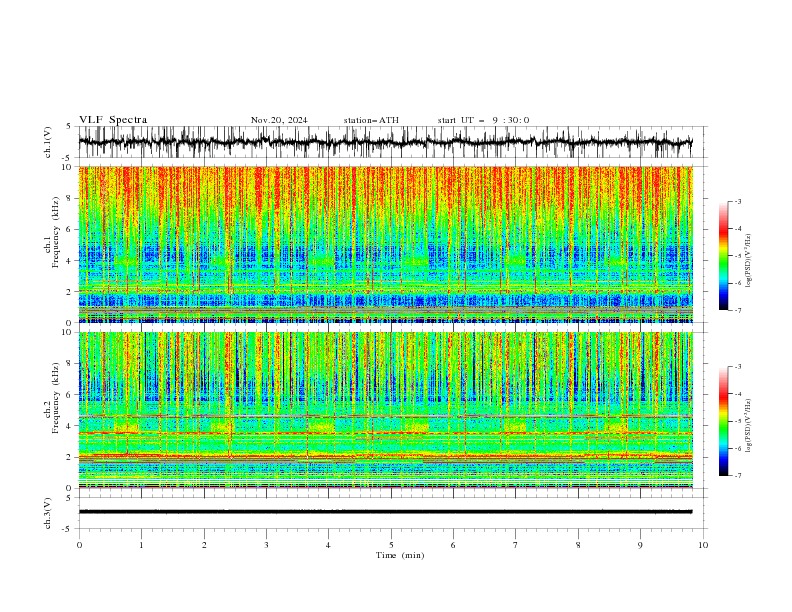792x612 pixels.
Task: Click the '4' tick on ch.2 frequency axis
Action: point(71,426)
